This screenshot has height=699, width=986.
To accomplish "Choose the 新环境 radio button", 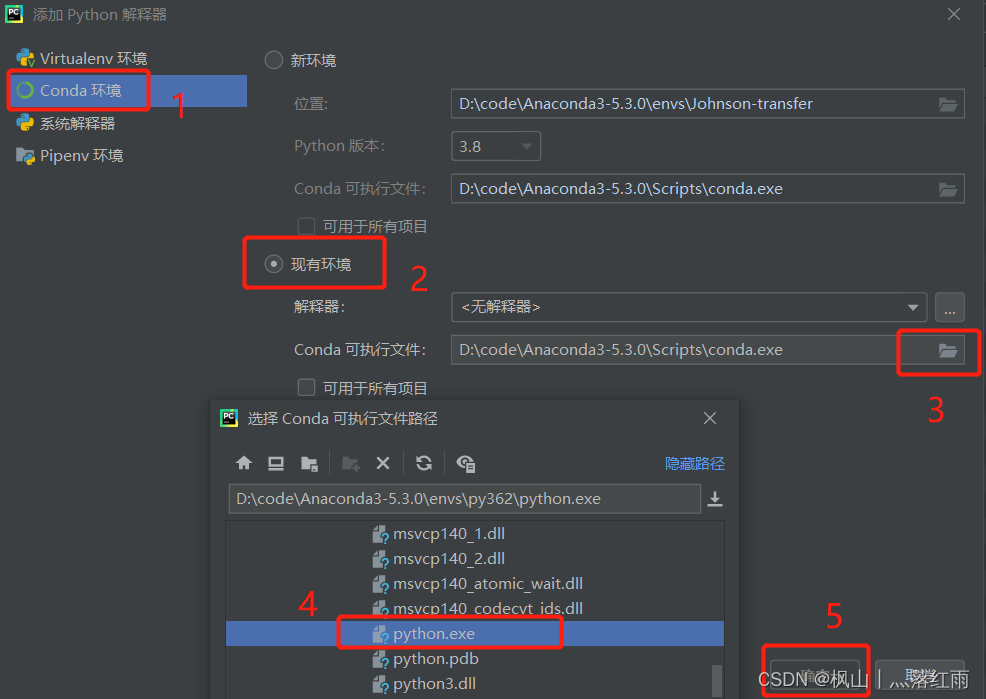I will (274, 60).
